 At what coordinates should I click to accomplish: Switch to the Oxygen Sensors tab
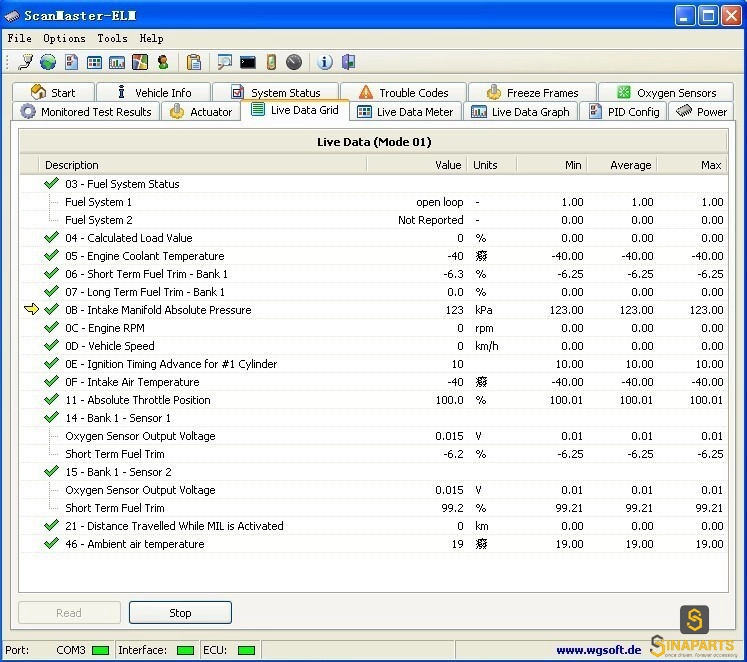[666, 92]
